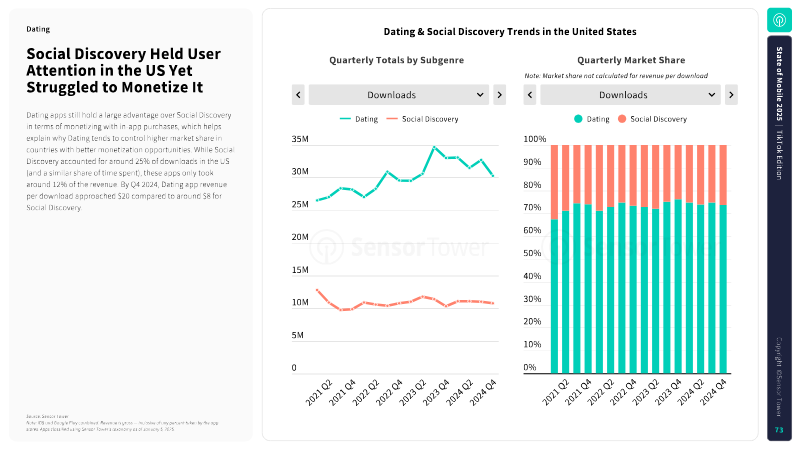
Task: Click the Dating line's peak at 2023 Q4
Action: 435,147
